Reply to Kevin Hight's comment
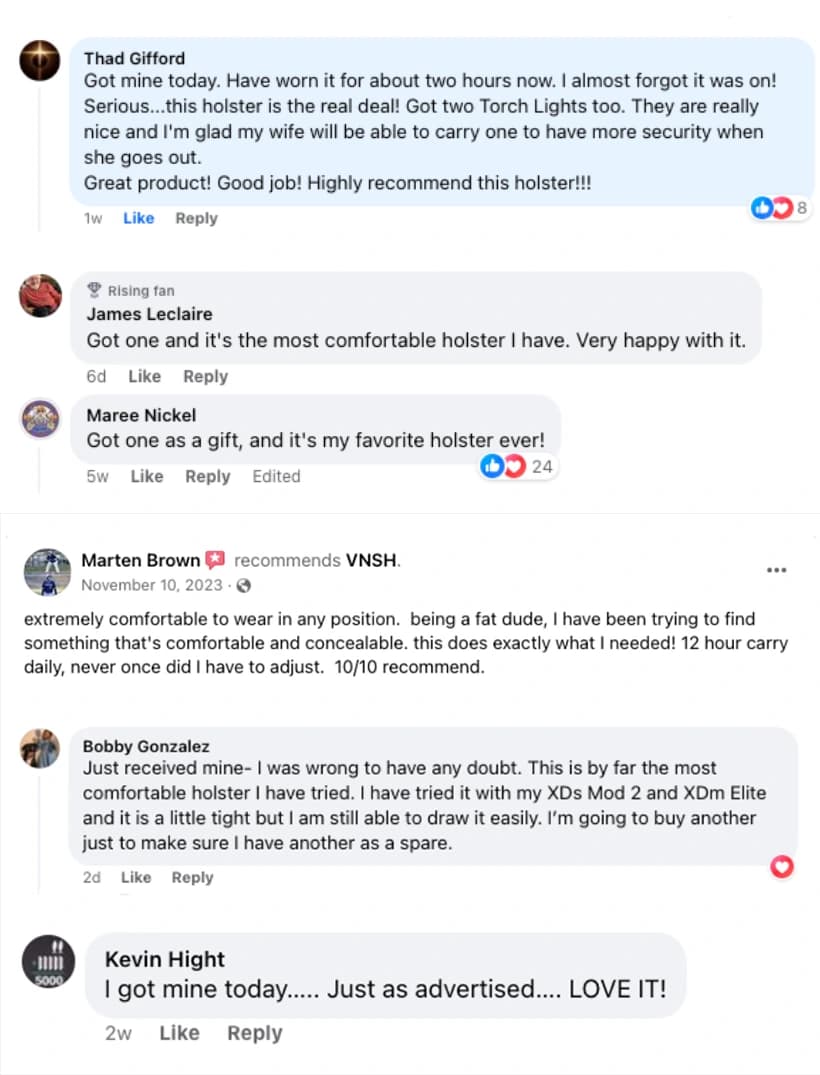The image size is (820, 1075). coord(254,1033)
